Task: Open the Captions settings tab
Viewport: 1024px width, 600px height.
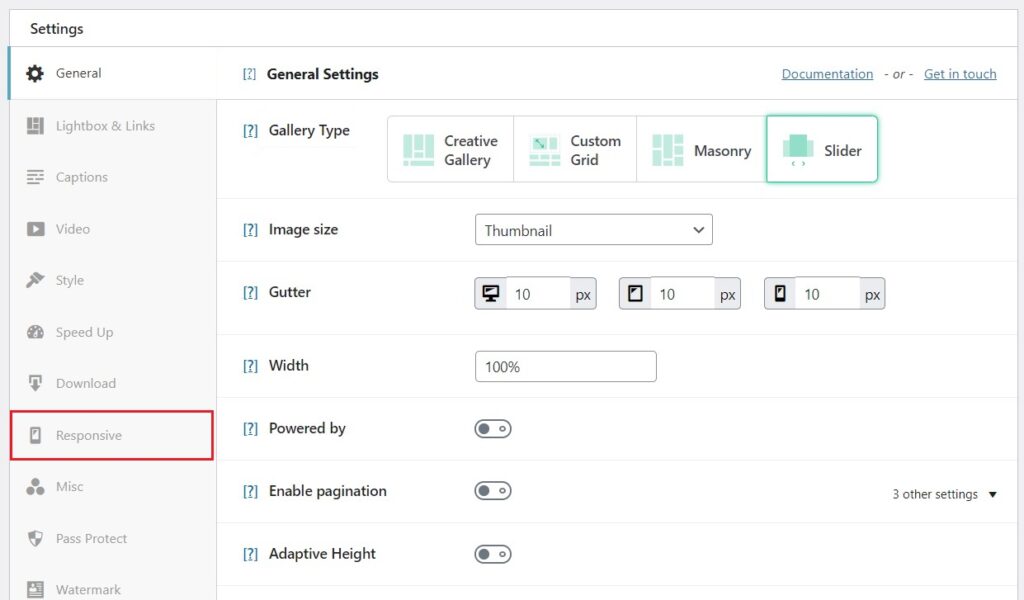Action: tap(81, 177)
